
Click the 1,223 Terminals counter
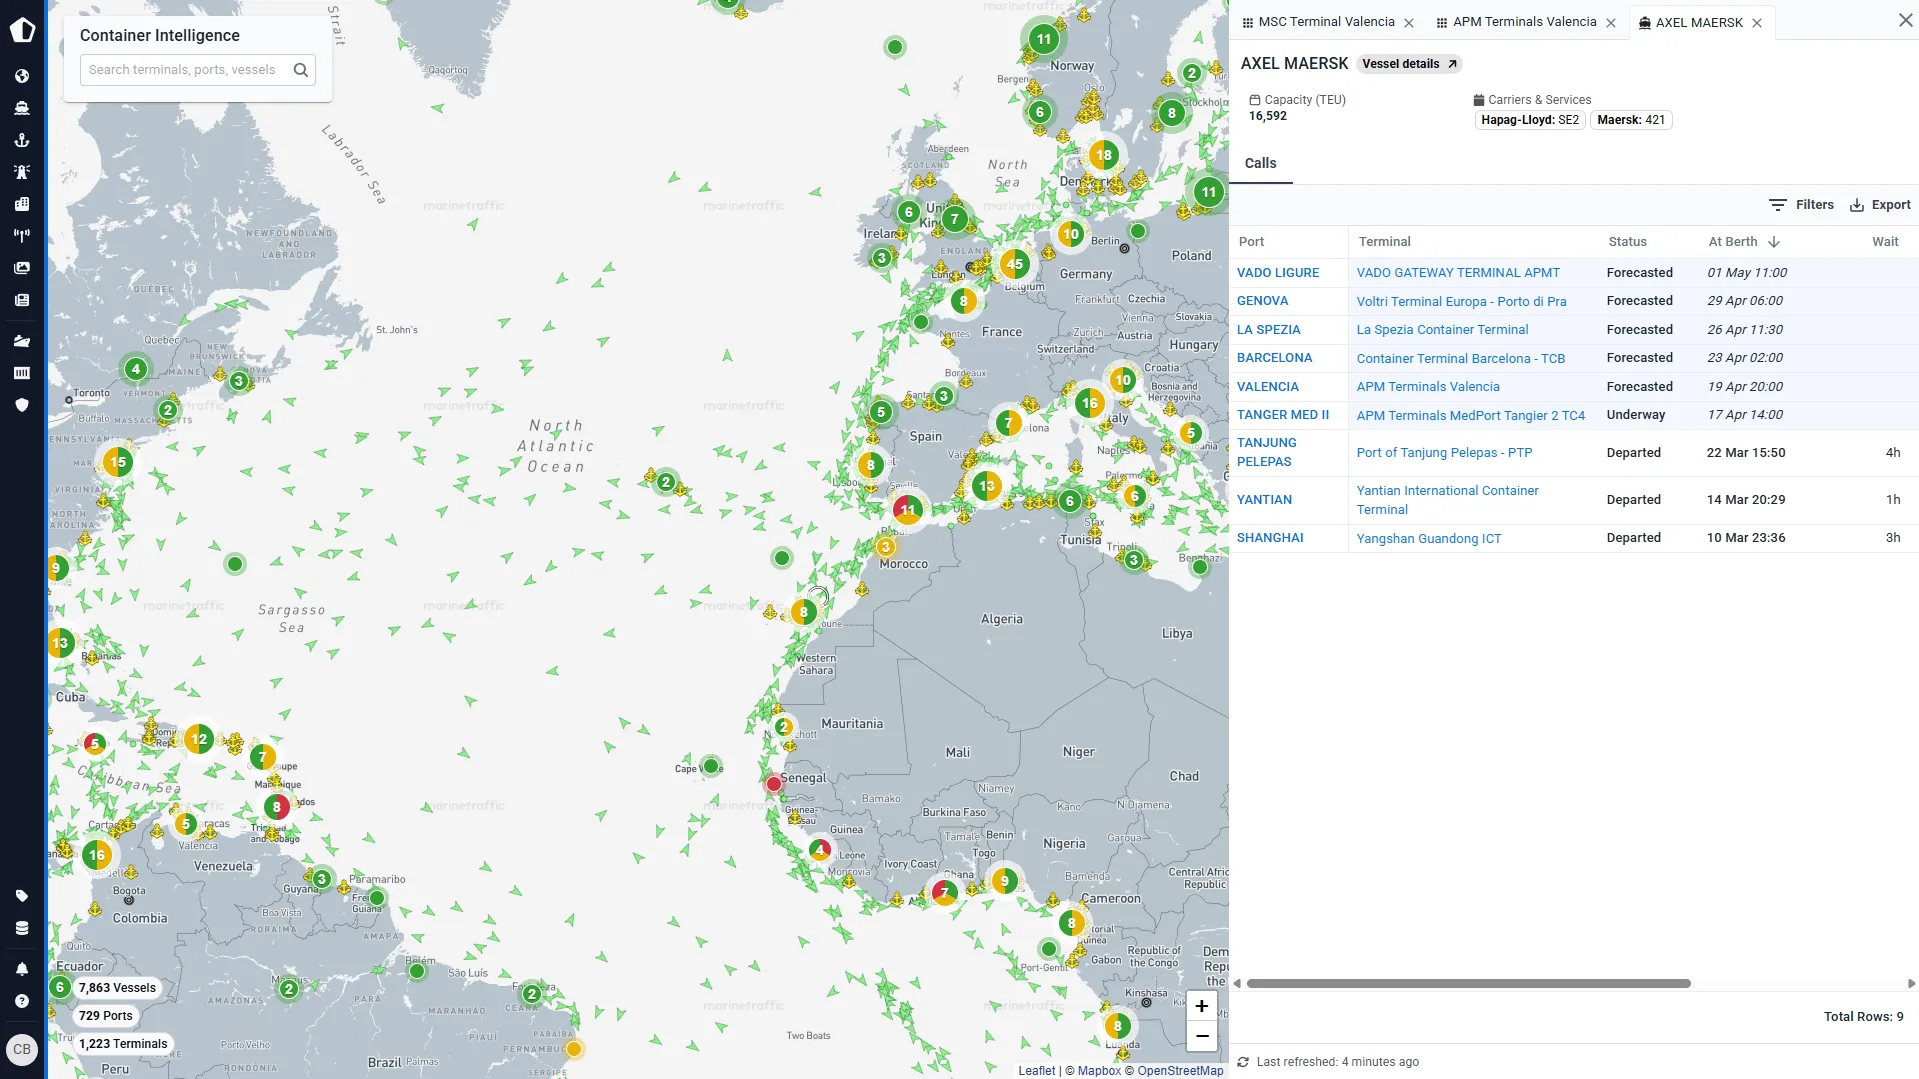[122, 1044]
